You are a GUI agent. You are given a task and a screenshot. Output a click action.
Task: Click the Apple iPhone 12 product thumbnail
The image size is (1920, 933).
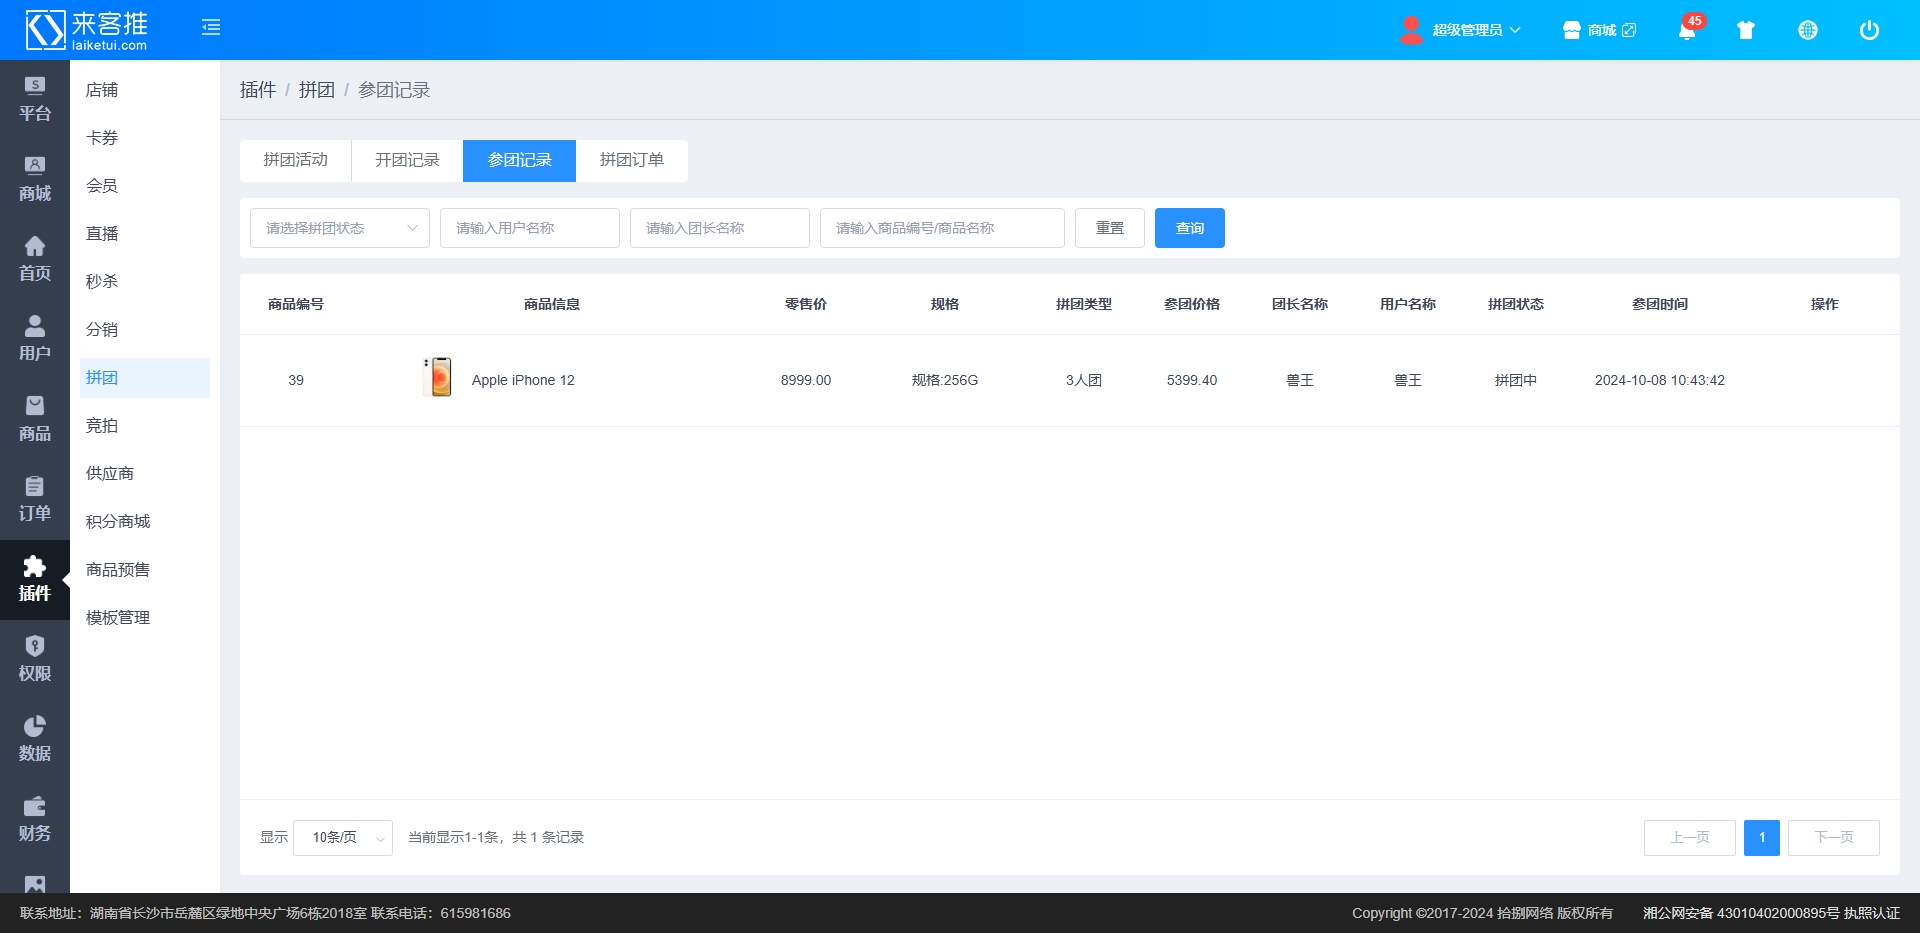438,378
